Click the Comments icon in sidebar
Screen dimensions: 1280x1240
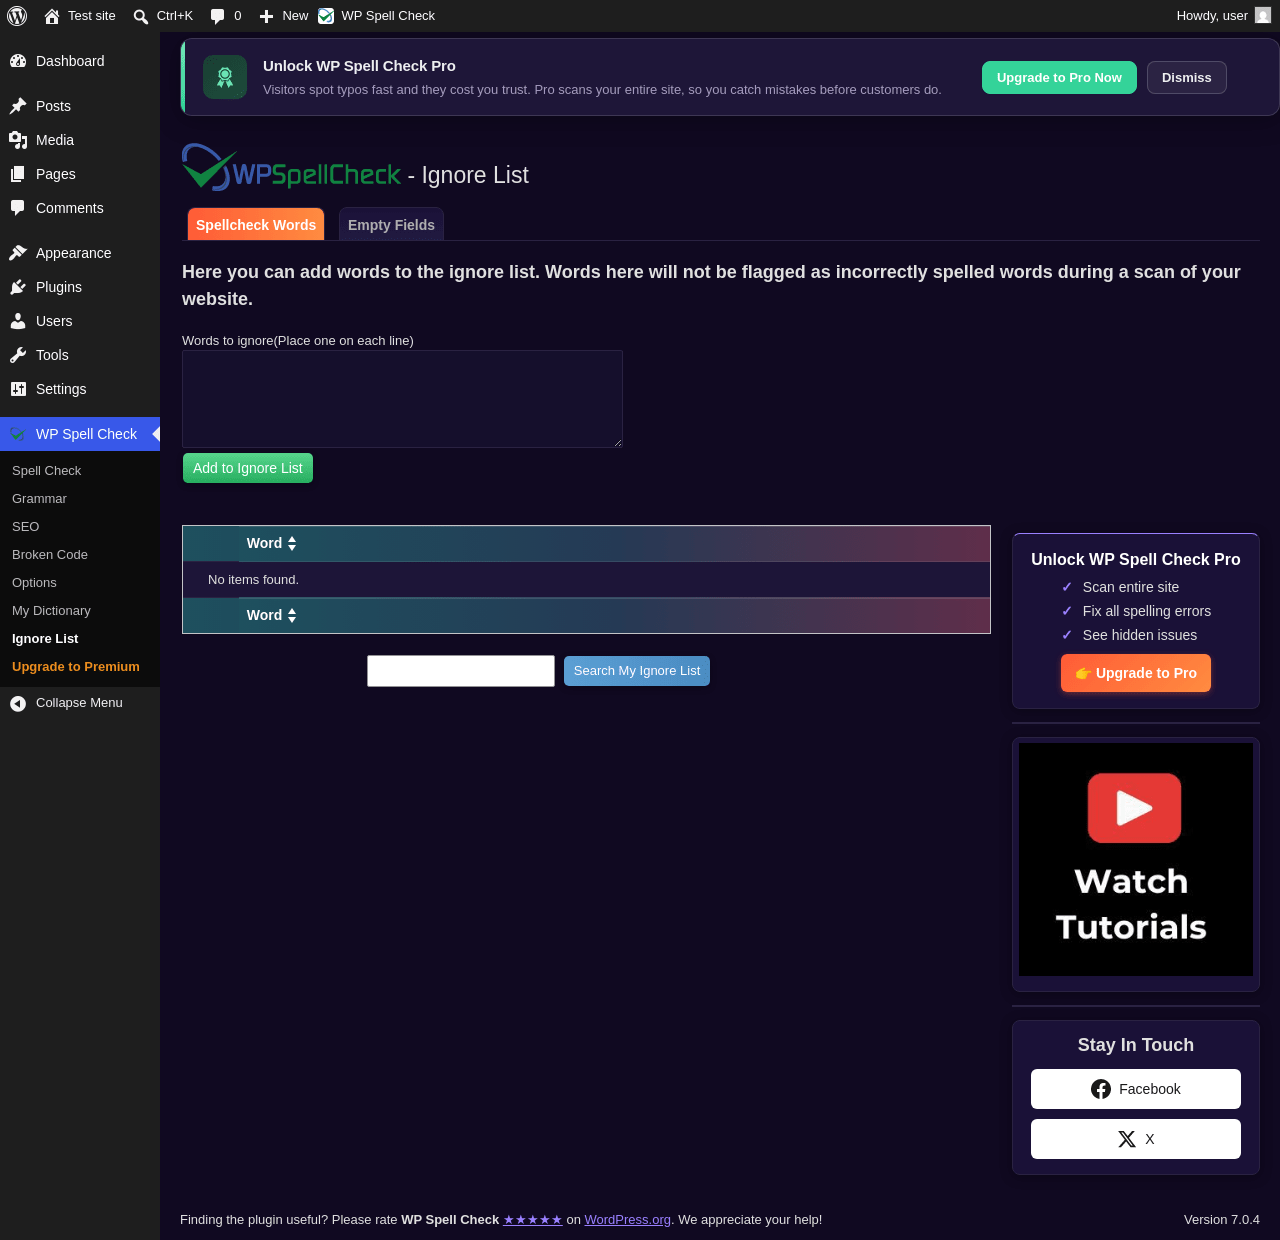click(18, 208)
